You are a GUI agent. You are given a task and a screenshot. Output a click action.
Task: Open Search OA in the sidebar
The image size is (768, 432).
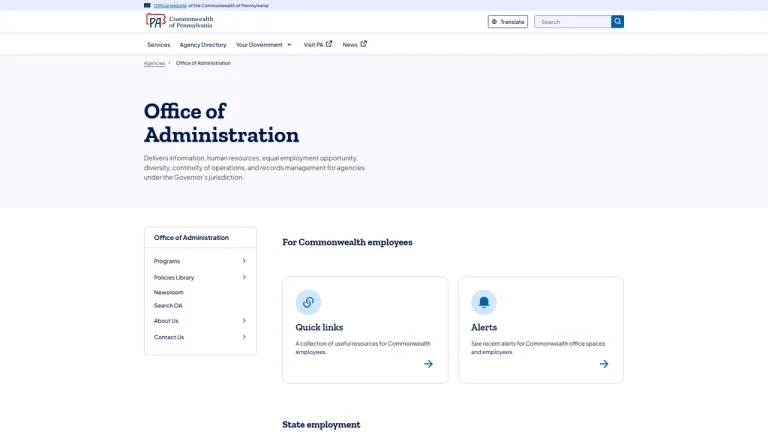click(168, 306)
